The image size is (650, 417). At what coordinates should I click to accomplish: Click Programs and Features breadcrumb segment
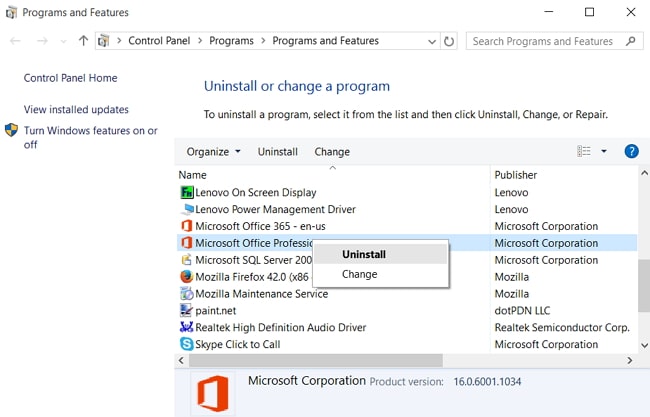(325, 41)
